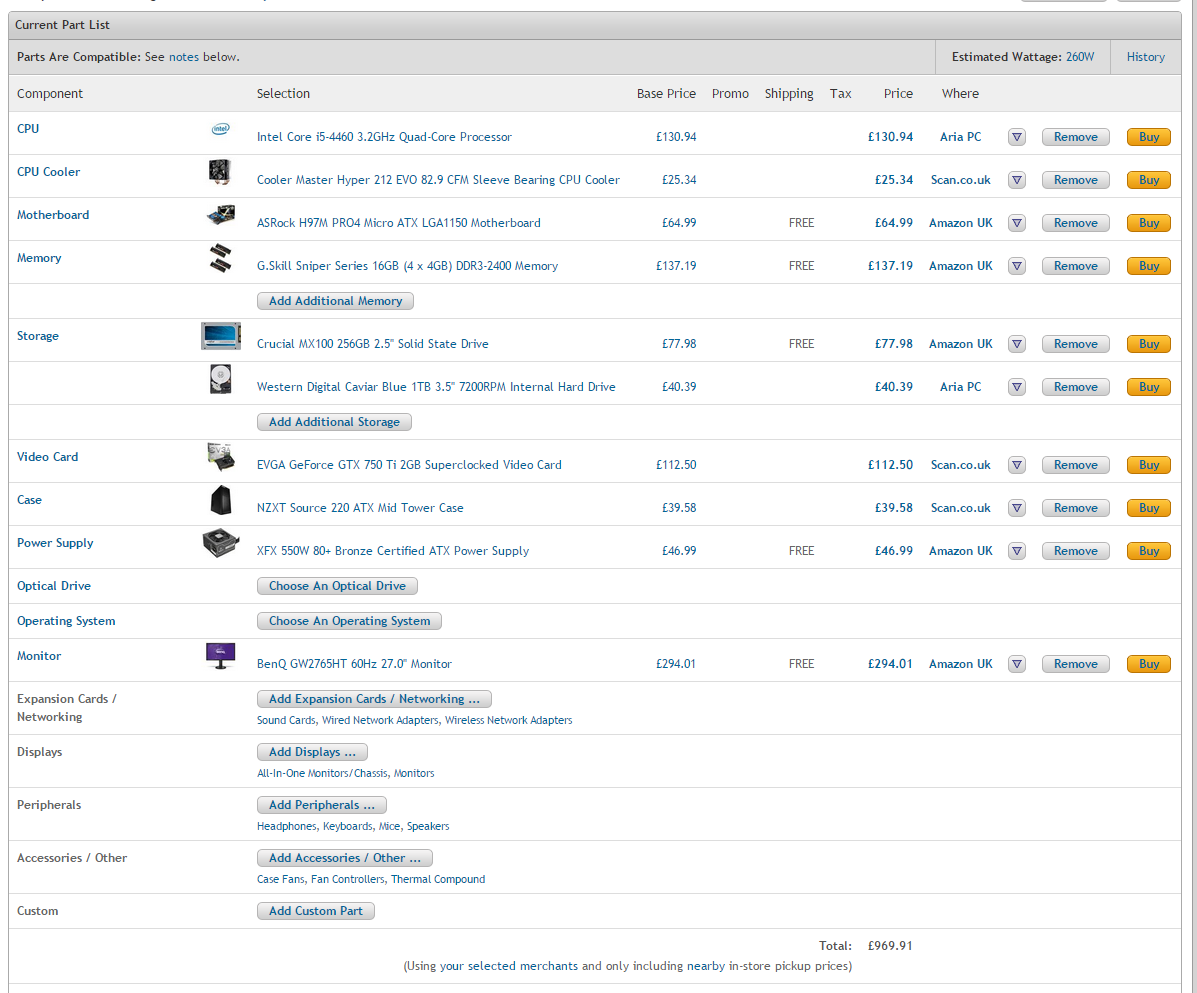Open merchant dropdown arrow for ASRock motherboard row

(x=1017, y=223)
